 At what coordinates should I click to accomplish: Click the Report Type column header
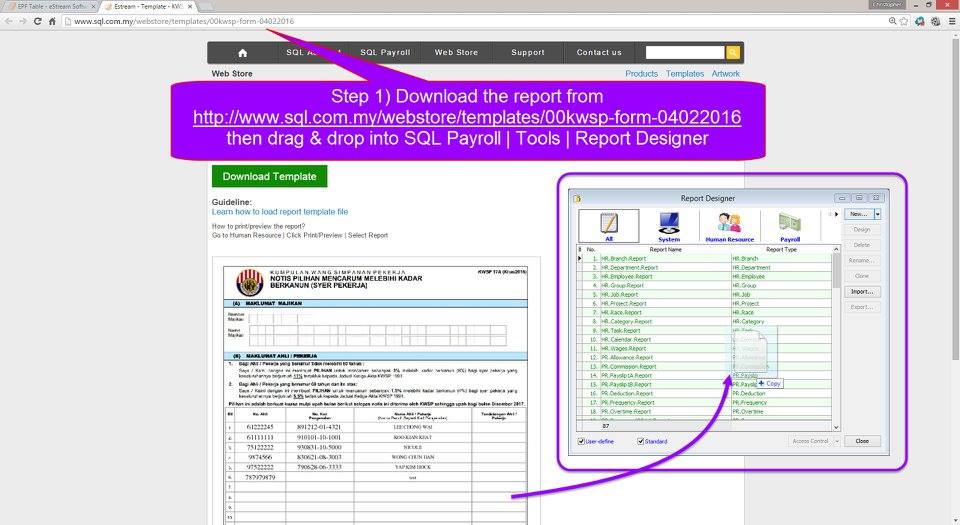781,250
